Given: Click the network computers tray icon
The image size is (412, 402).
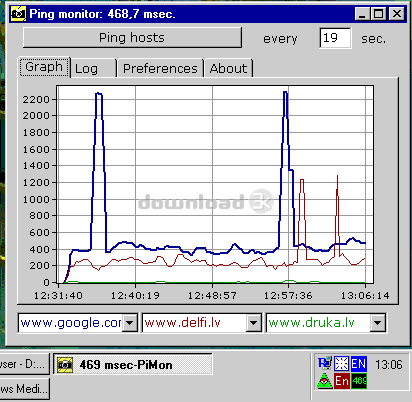Looking at the screenshot, I should [x=325, y=363].
